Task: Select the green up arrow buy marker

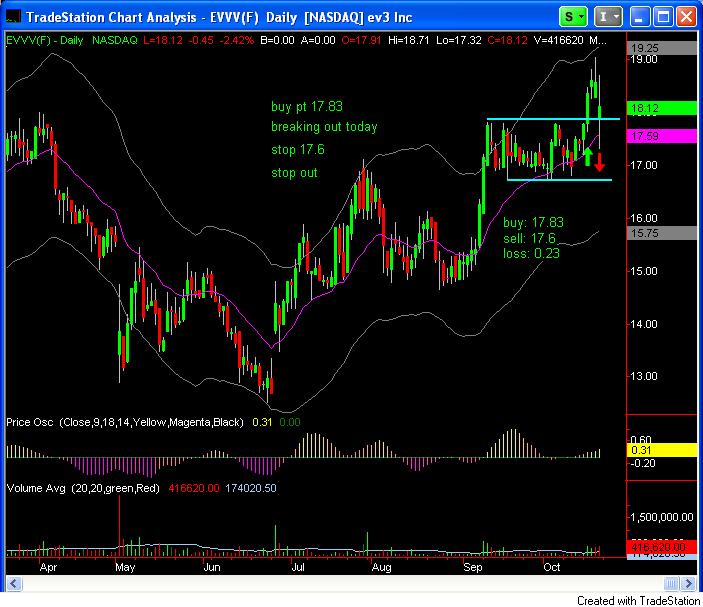Action: (x=588, y=157)
